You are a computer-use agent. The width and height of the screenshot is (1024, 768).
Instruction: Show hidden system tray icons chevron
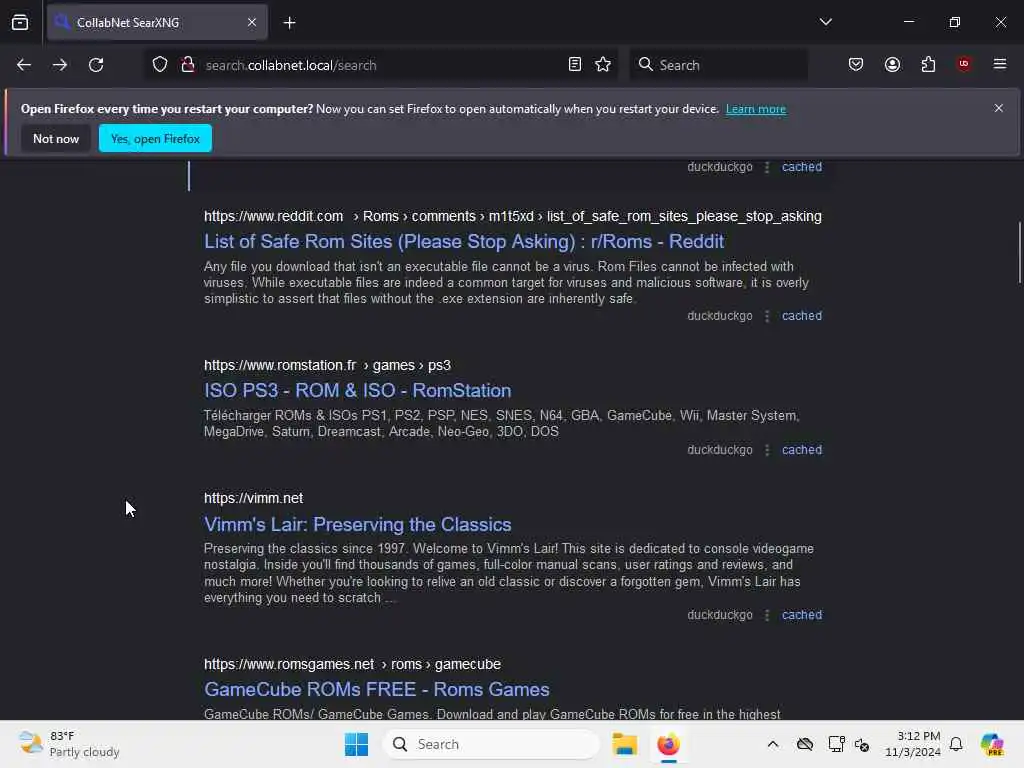pyautogui.click(x=773, y=744)
